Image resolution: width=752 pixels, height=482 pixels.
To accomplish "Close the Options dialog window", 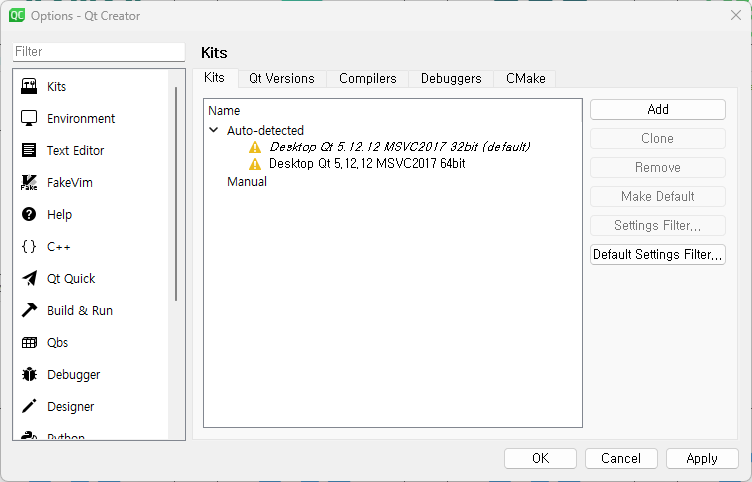I will pos(736,15).
